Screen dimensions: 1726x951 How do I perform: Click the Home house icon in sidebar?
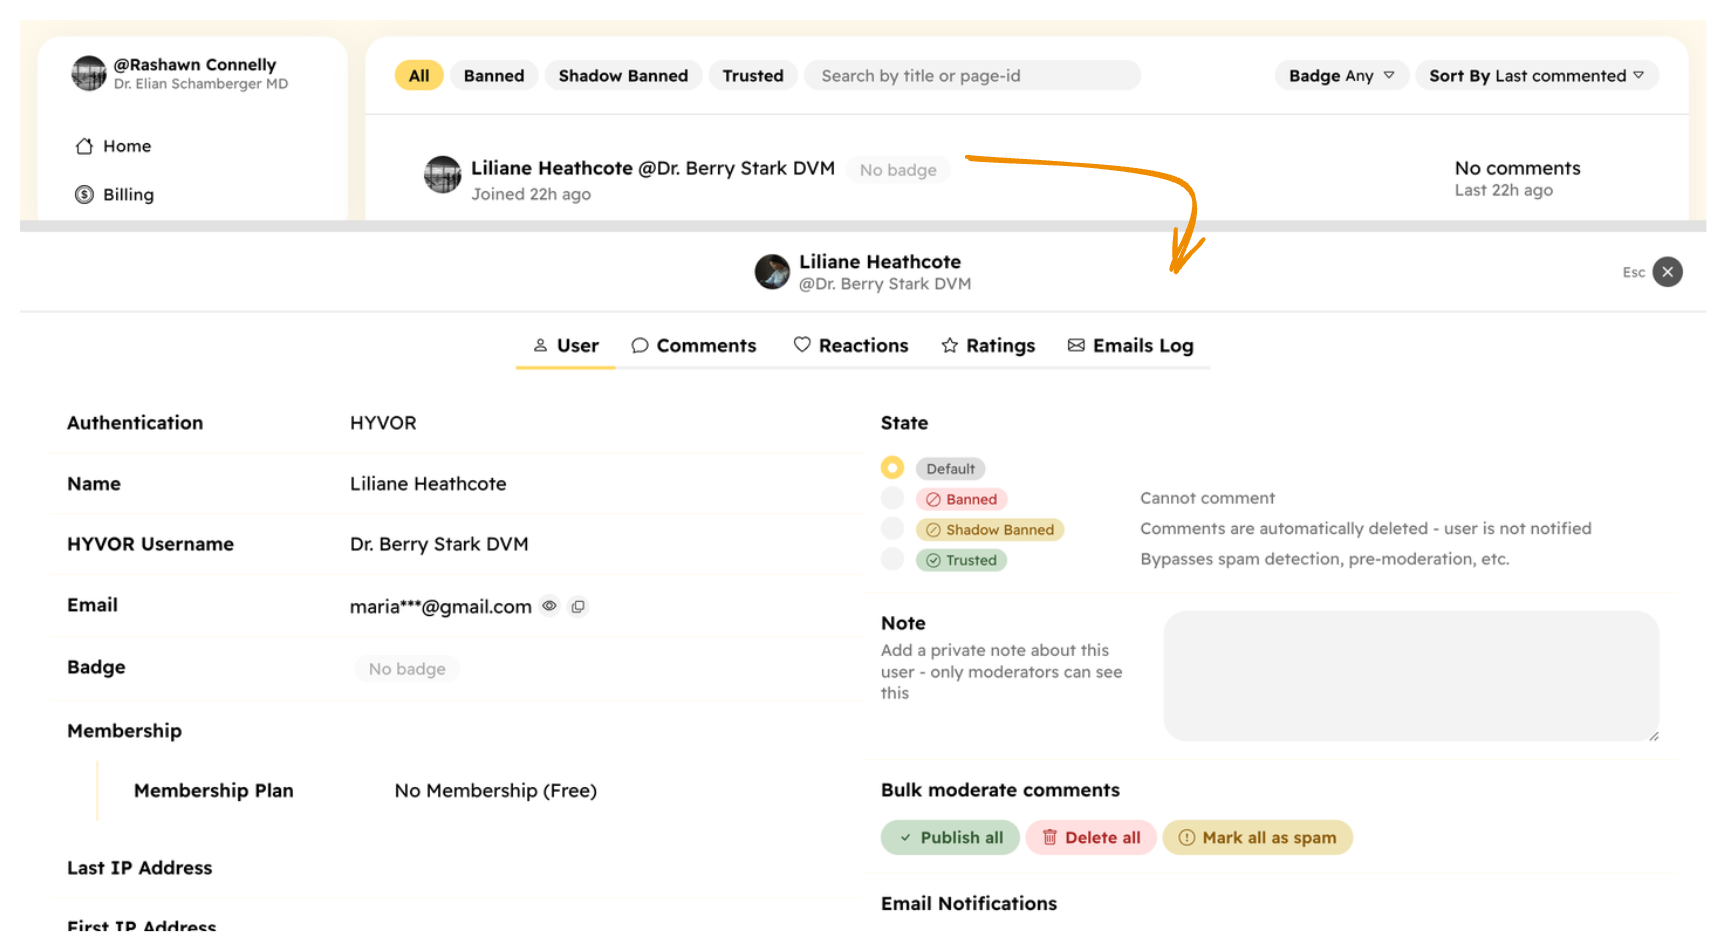[x=85, y=146]
